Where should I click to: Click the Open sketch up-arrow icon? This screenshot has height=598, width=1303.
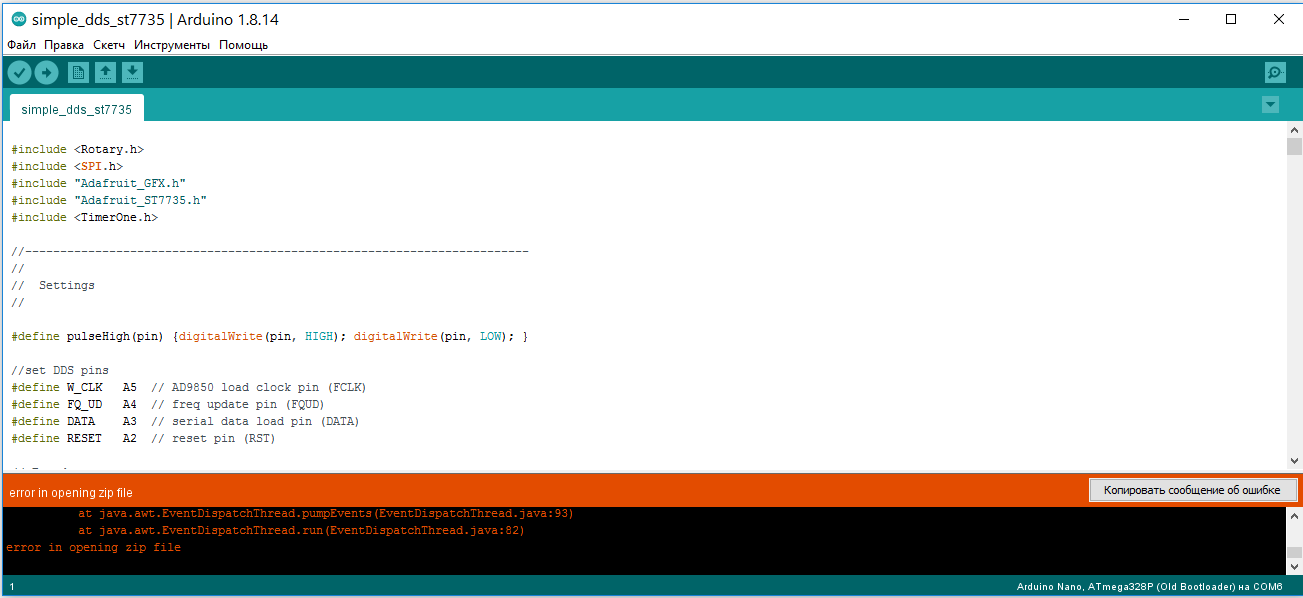coord(105,72)
